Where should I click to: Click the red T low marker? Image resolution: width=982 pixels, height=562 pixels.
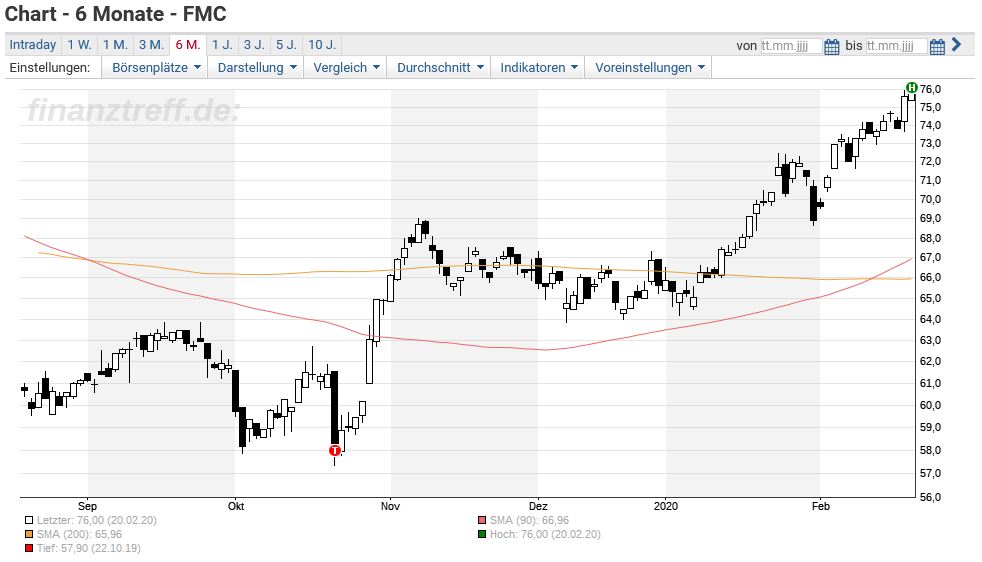[x=335, y=450]
